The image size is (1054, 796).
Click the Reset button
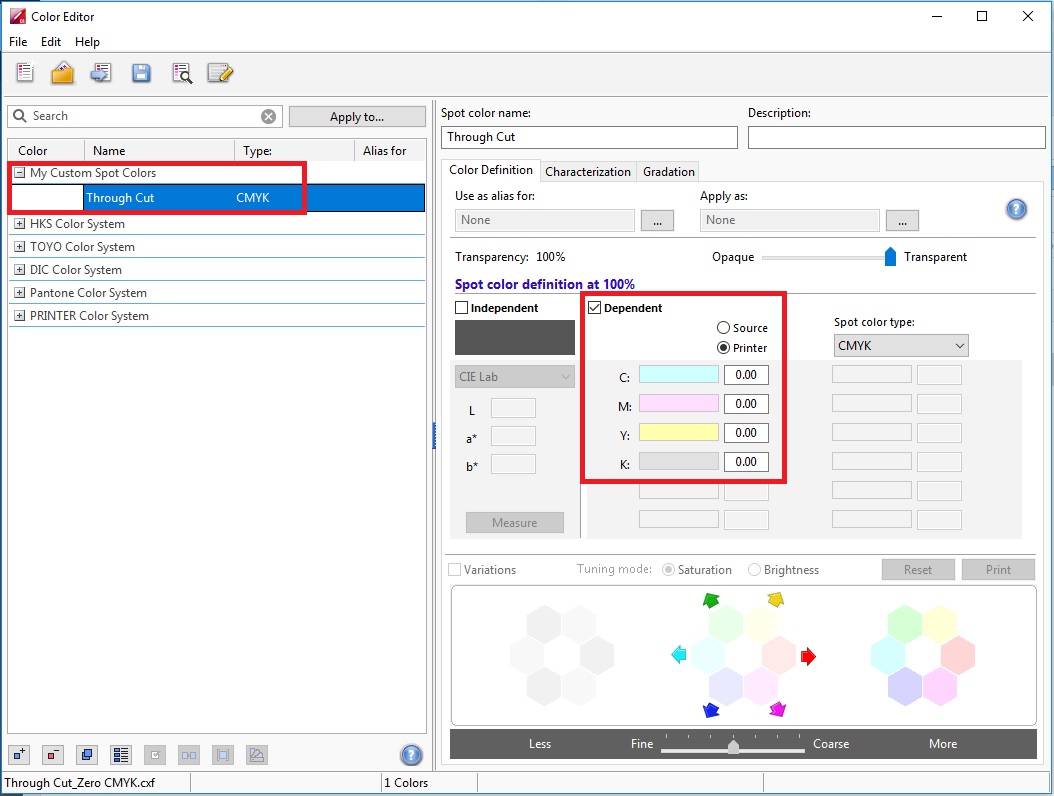918,569
